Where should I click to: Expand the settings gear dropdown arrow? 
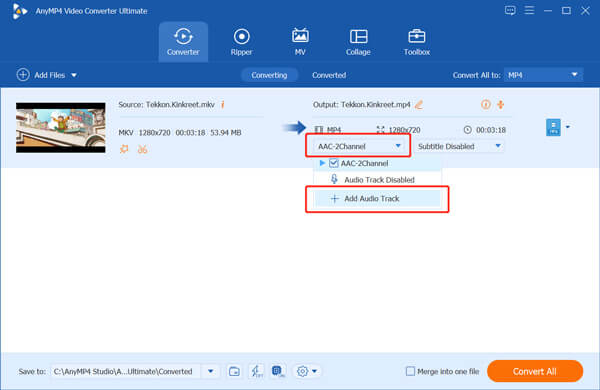[x=314, y=371]
